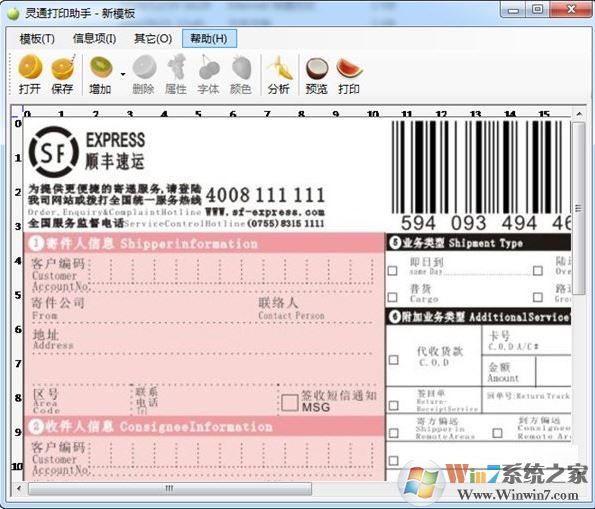Click the 收件人信息 ConsigneeInformation header
The height and width of the screenshot is (509, 595).
pos(204,426)
